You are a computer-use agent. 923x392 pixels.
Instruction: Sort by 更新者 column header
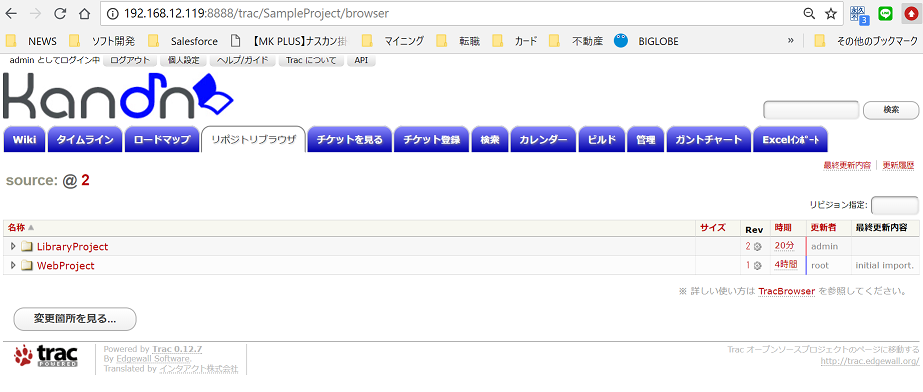[x=824, y=228]
